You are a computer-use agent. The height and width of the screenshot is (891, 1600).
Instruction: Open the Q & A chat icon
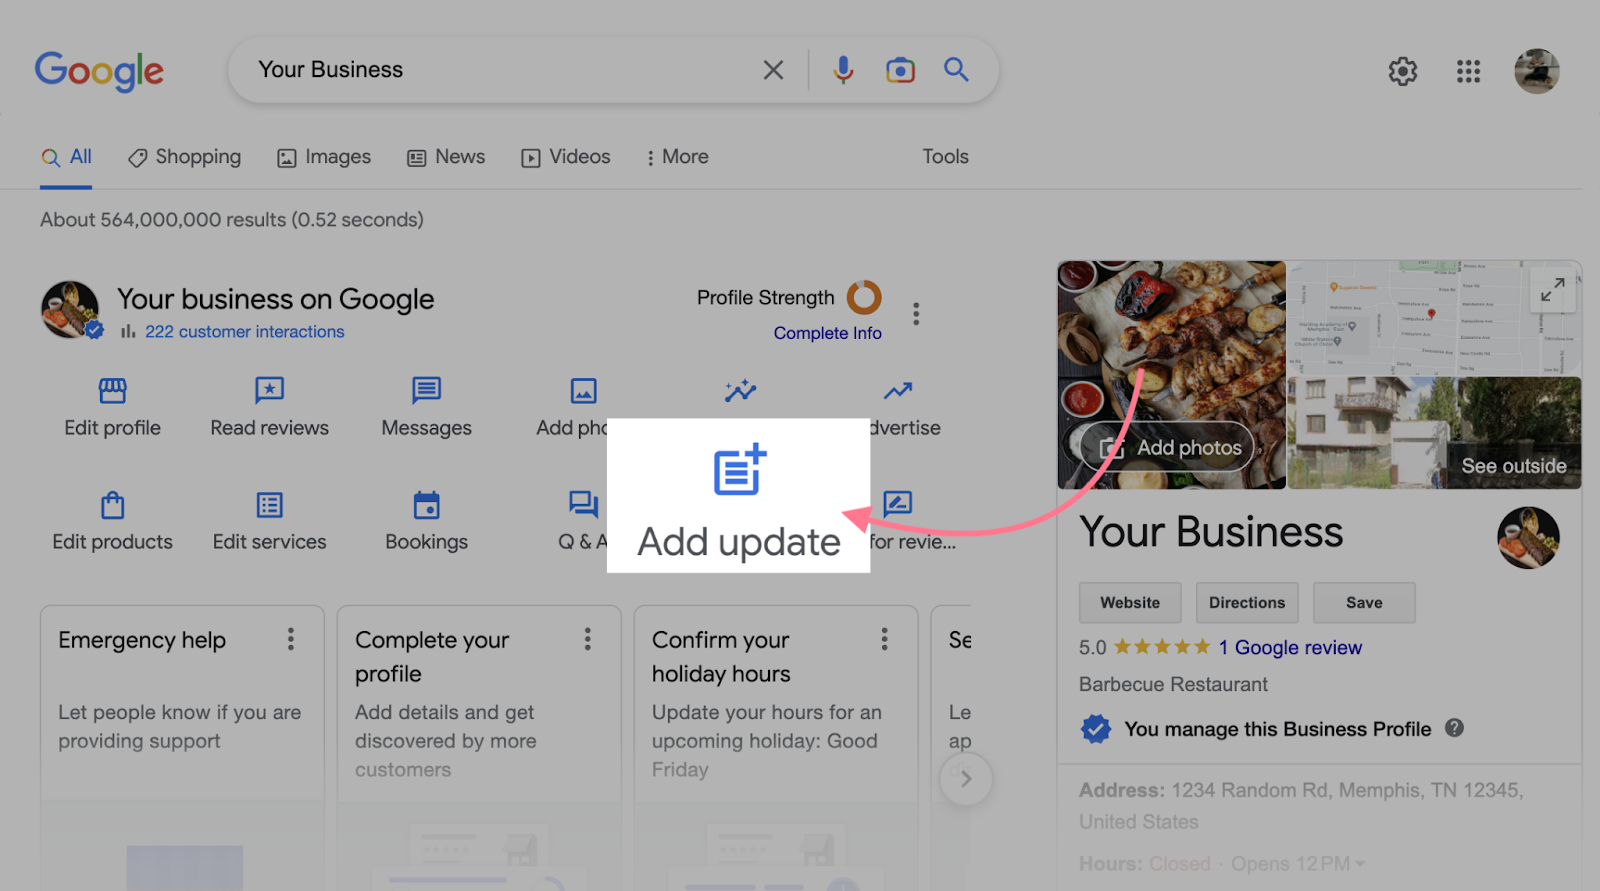coord(583,504)
